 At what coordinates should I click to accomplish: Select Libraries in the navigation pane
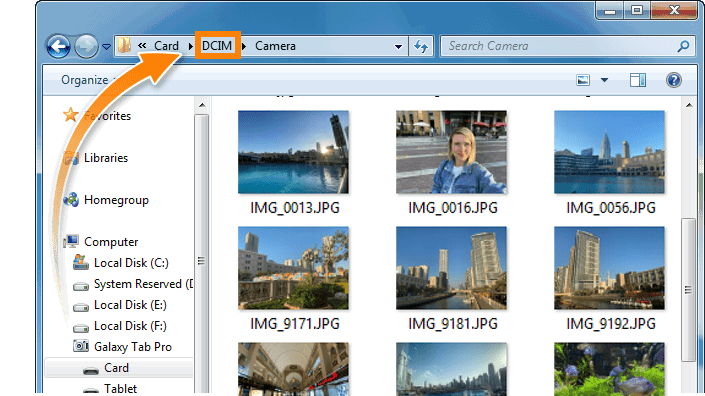point(106,158)
